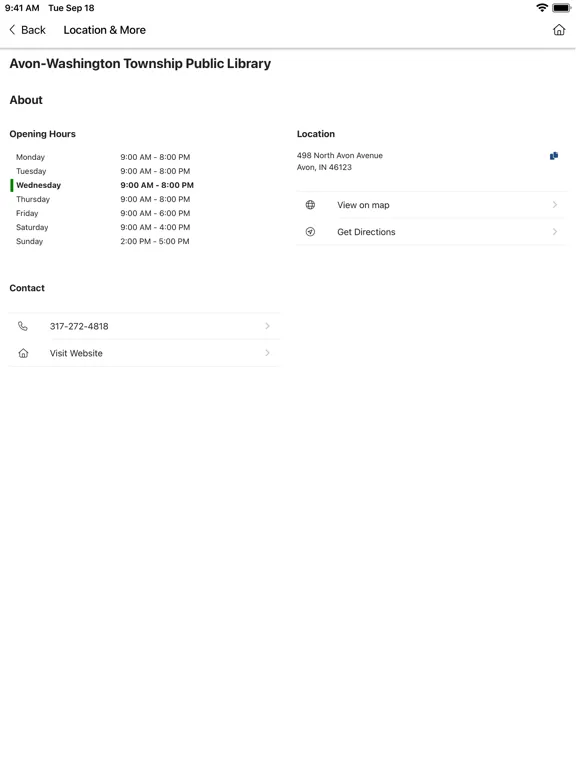The width and height of the screenshot is (576, 768).
Task: Expand chevron on Get Directions row
Action: [555, 232]
